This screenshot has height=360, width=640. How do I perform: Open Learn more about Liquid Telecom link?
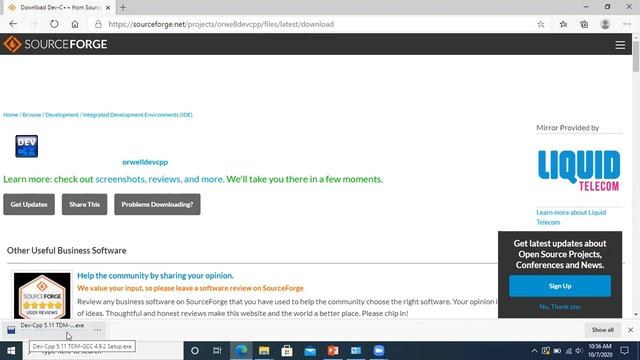(571, 217)
